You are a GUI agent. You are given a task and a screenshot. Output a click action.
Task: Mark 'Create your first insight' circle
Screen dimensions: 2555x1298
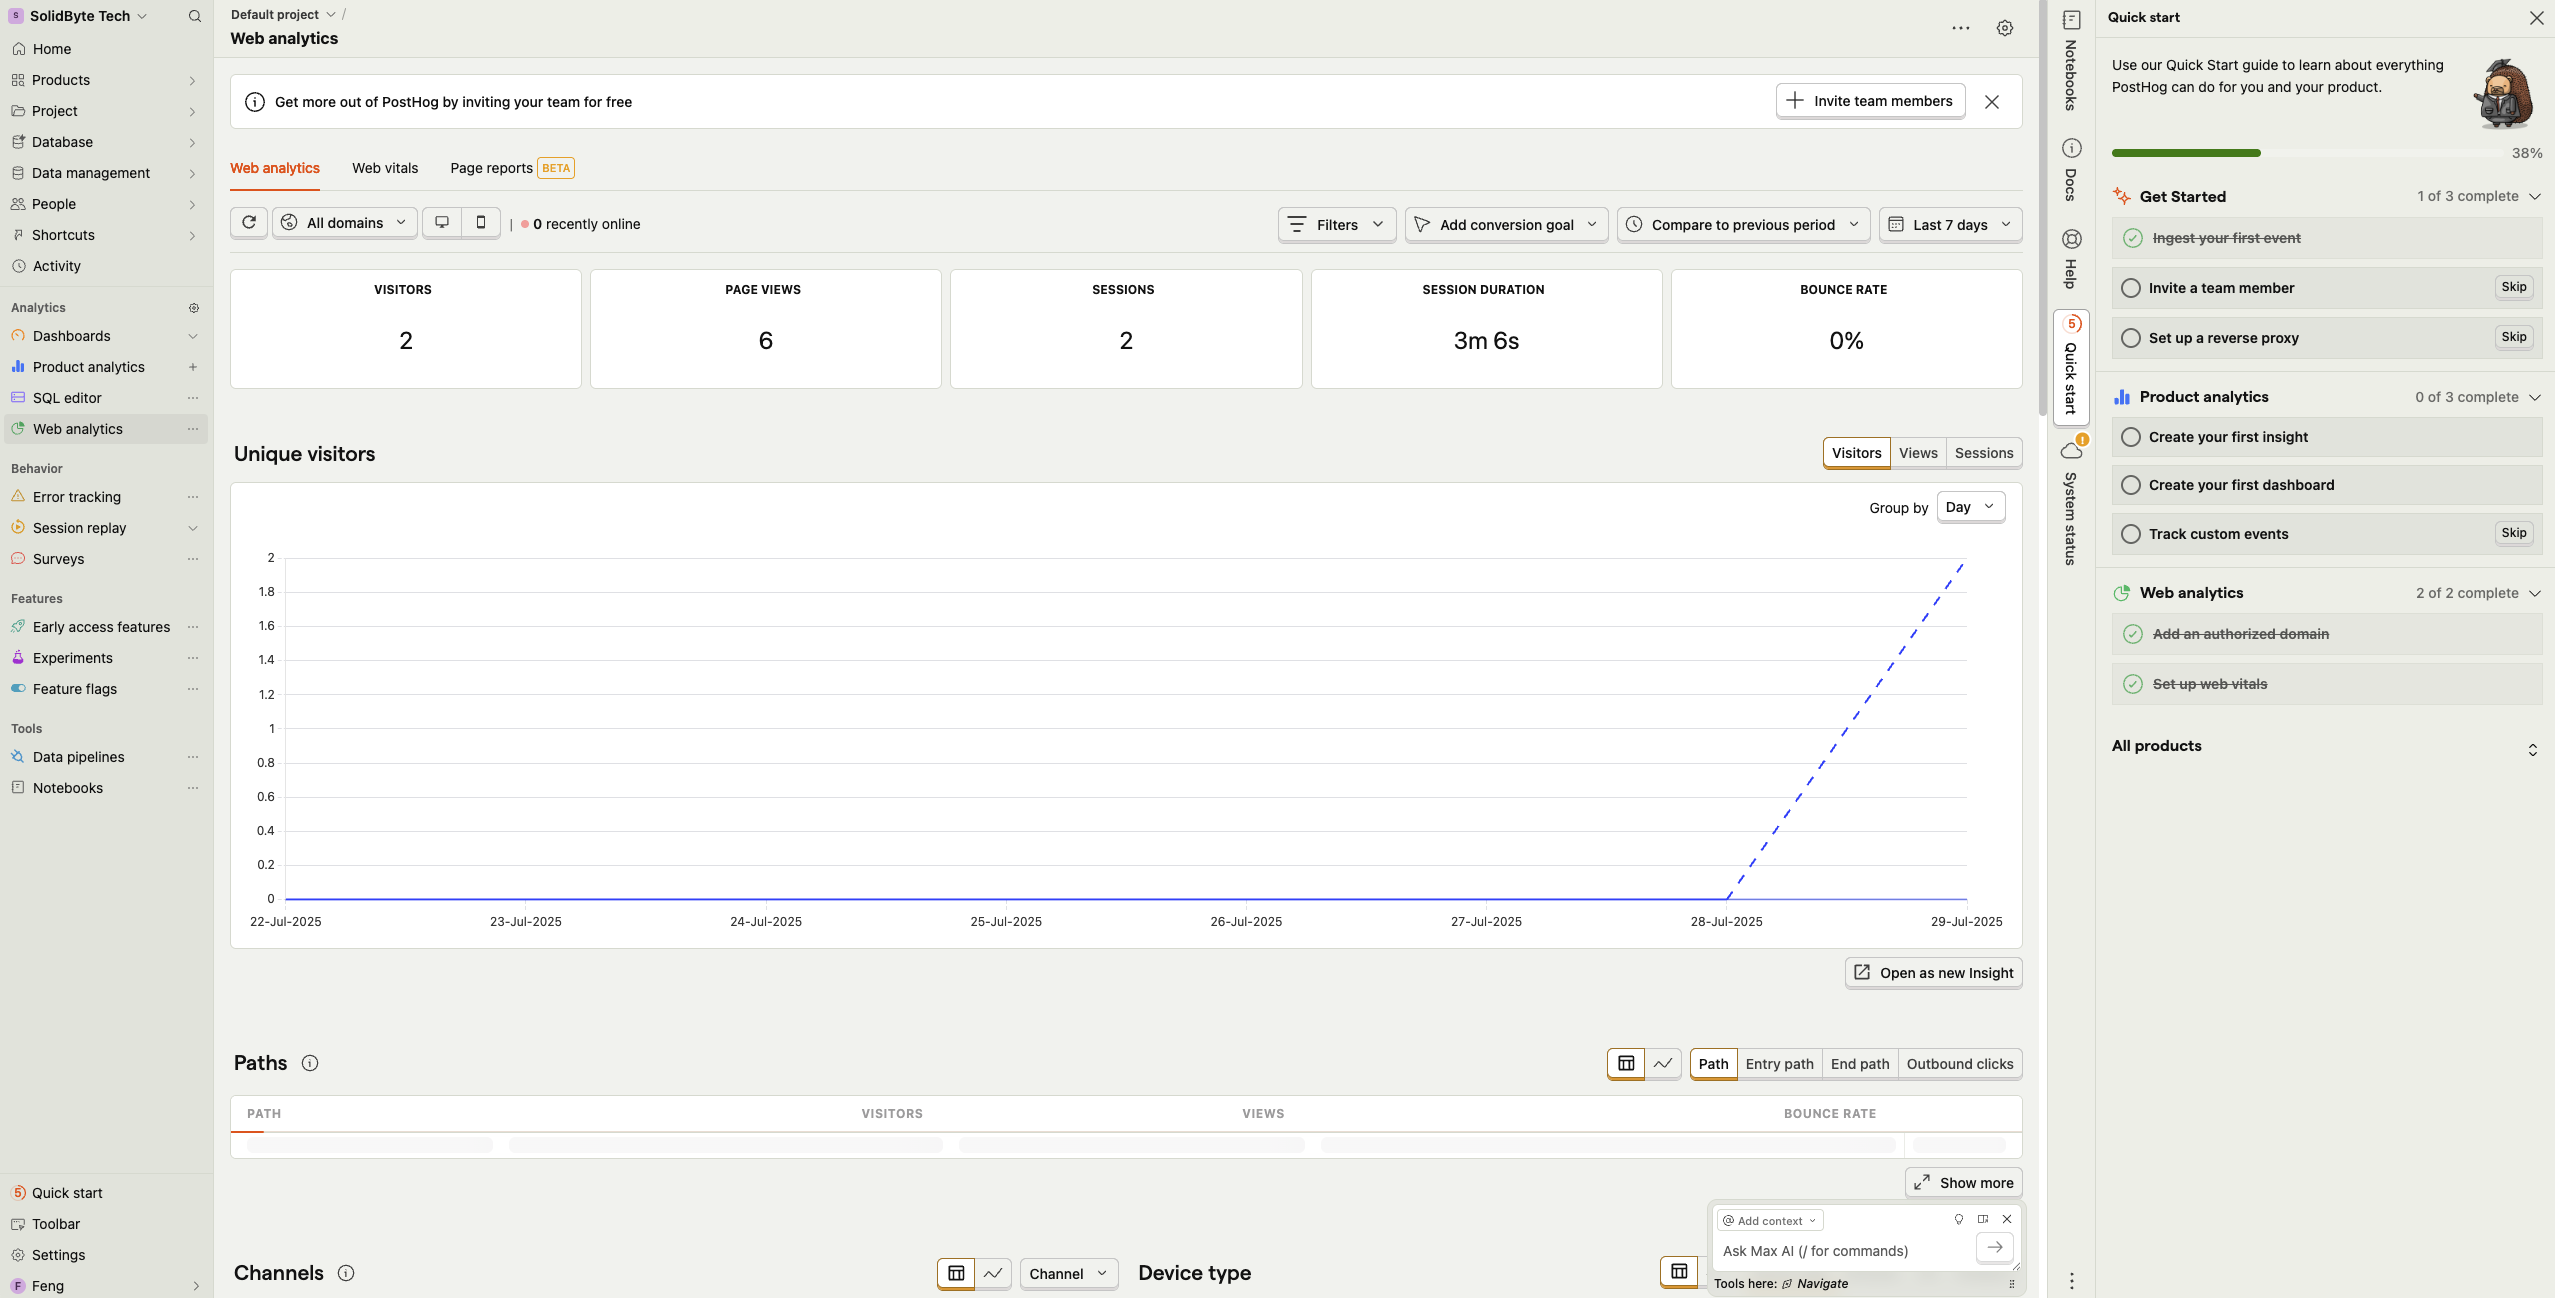click(2131, 437)
